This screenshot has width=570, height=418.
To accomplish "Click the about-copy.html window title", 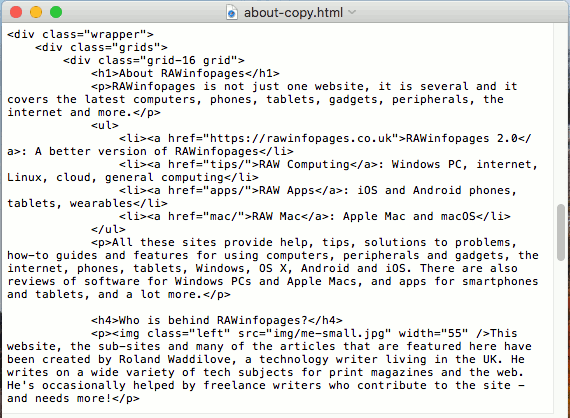I will click(293, 13).
